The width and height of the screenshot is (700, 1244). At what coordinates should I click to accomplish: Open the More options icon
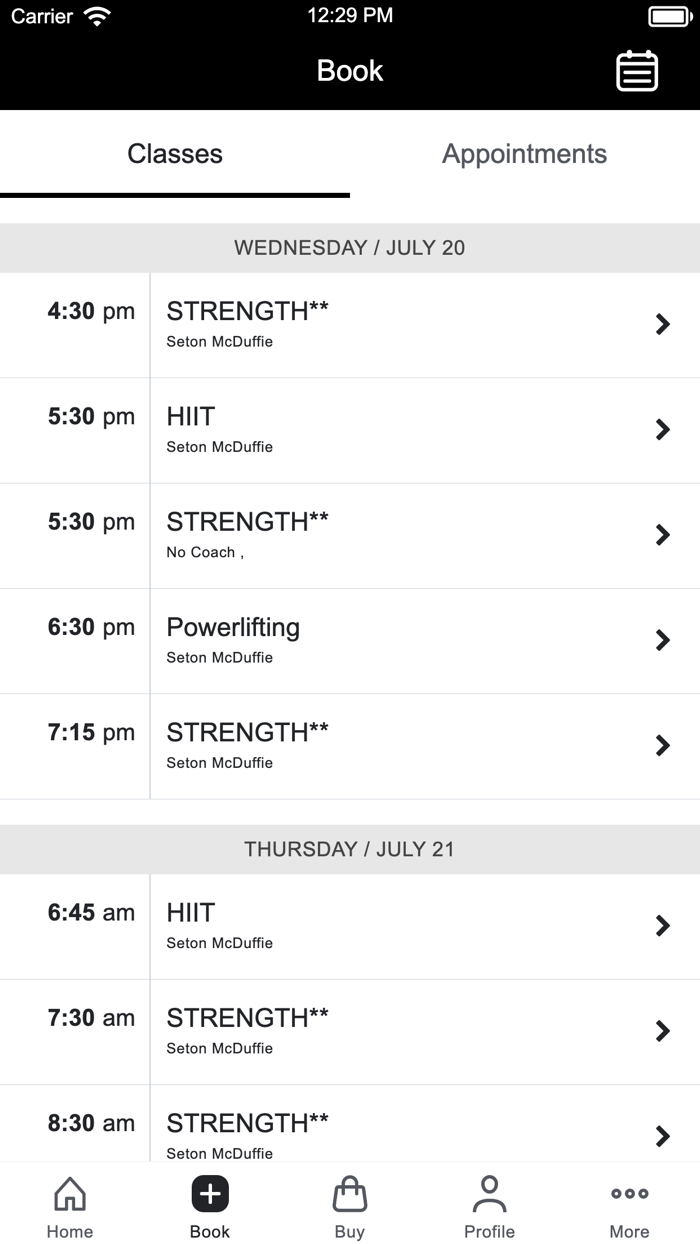tap(629, 1192)
